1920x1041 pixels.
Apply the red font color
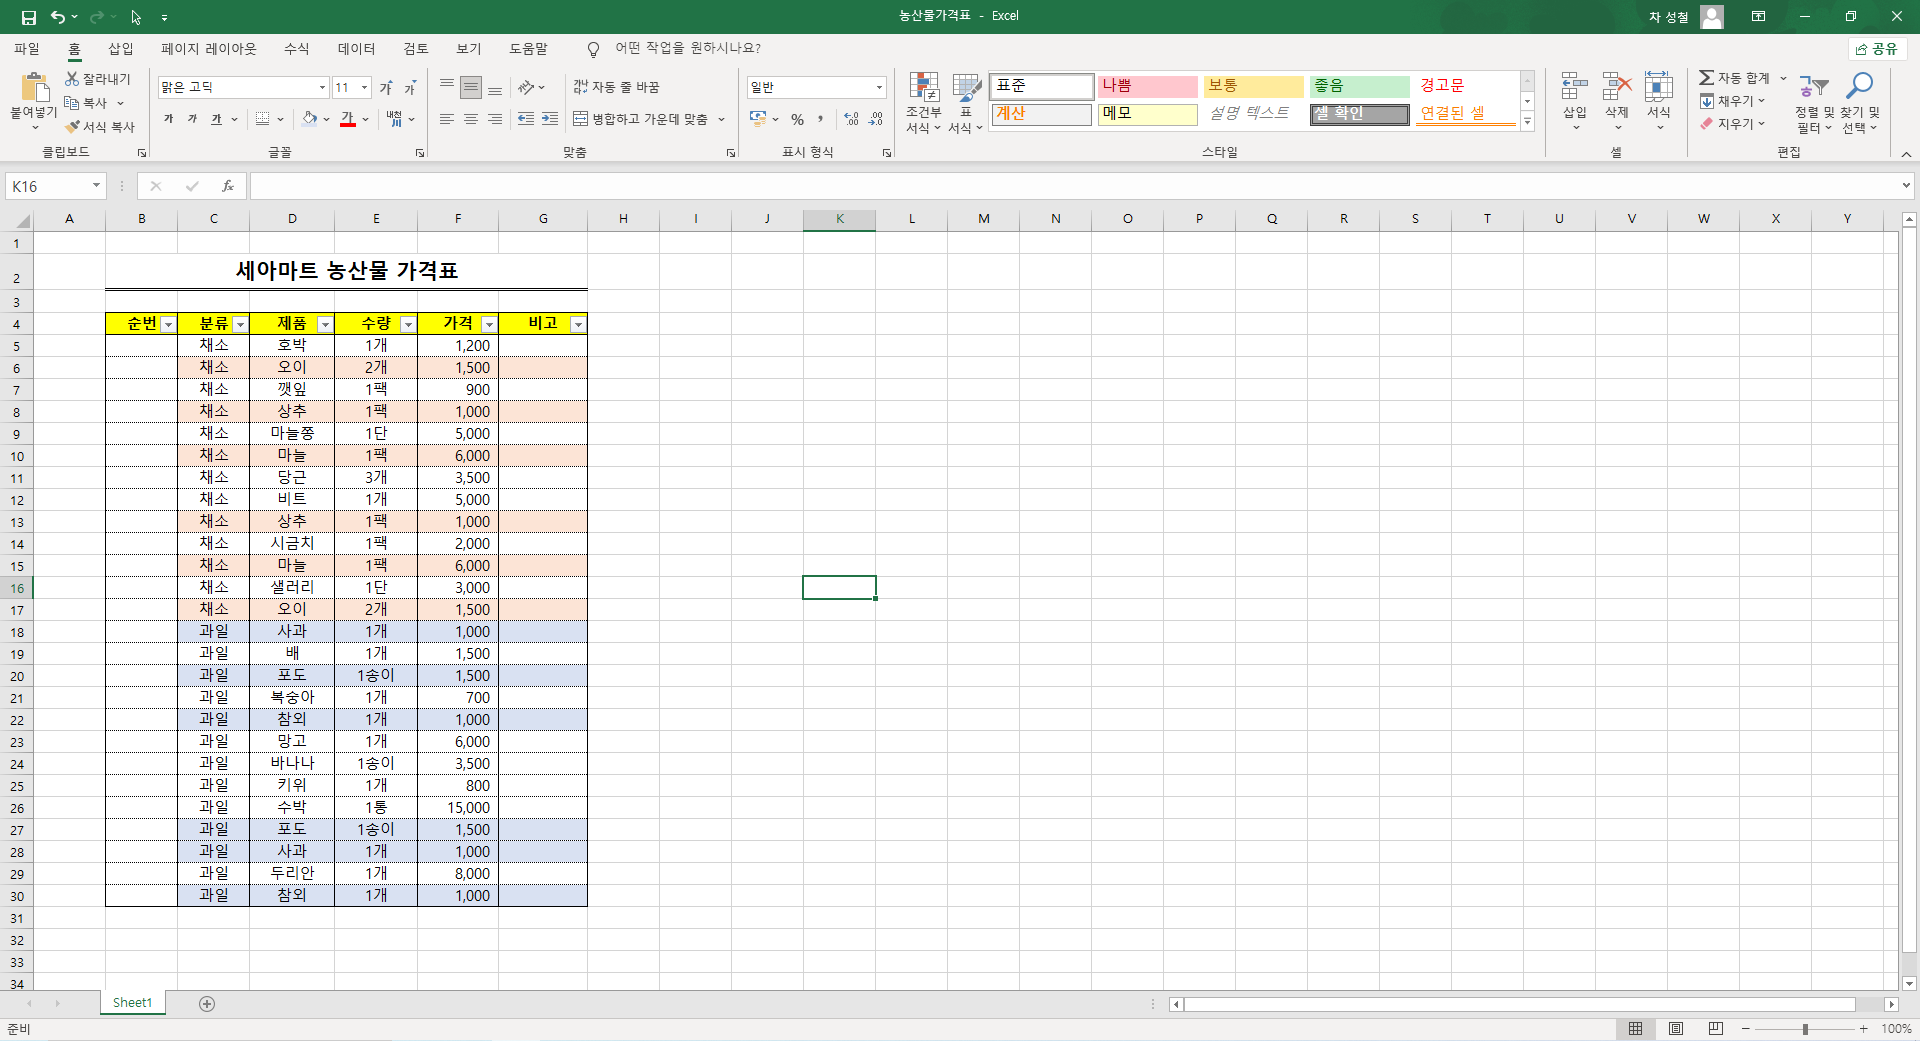point(347,119)
